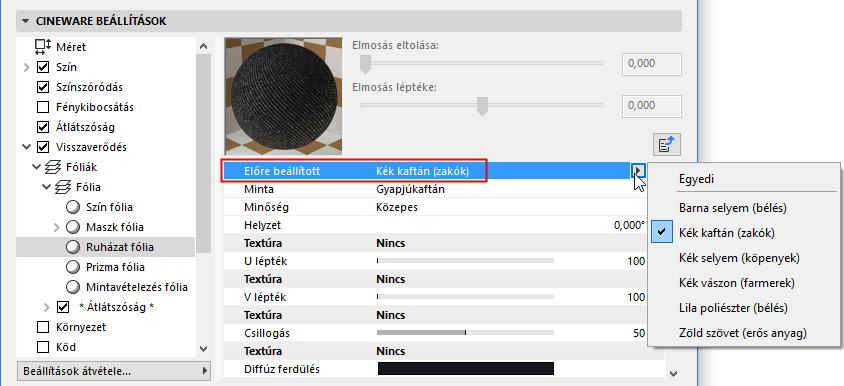Click the Elmosás eltolása slider handle
This screenshot has width=844, height=386.
tap(365, 64)
